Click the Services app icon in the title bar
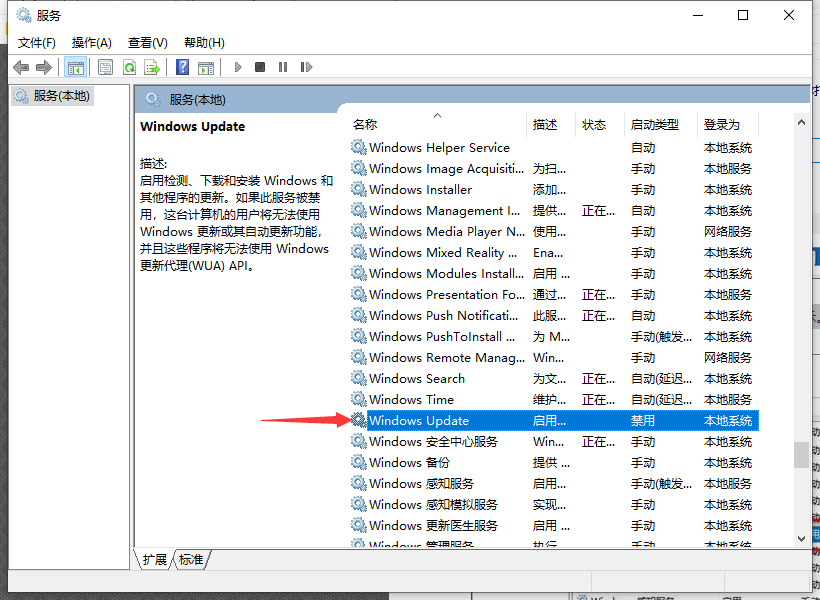The width and height of the screenshot is (820, 600). tap(24, 15)
